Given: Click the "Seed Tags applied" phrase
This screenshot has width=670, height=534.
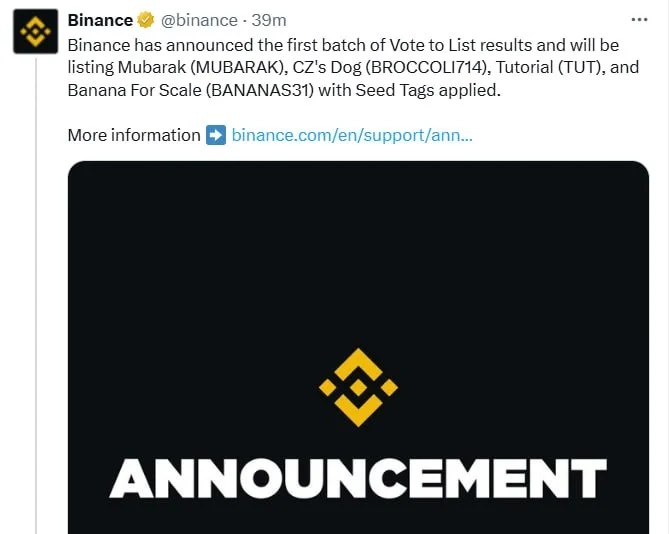Looking at the screenshot, I should point(426,90).
